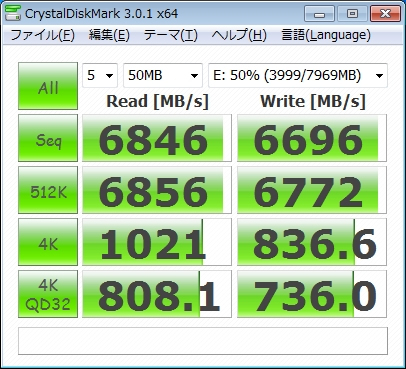Select the 512K read result 6856
The width and height of the screenshot is (406, 369).
click(157, 190)
